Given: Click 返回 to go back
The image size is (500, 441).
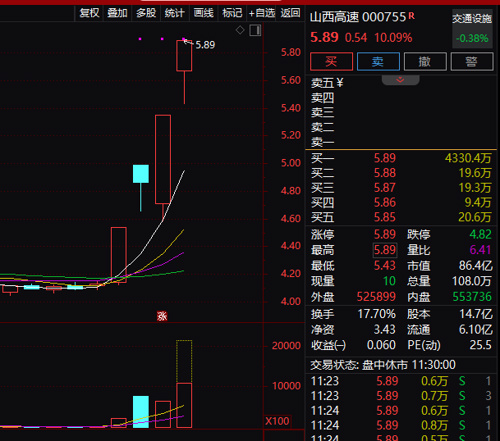Looking at the screenshot, I should 290,13.
